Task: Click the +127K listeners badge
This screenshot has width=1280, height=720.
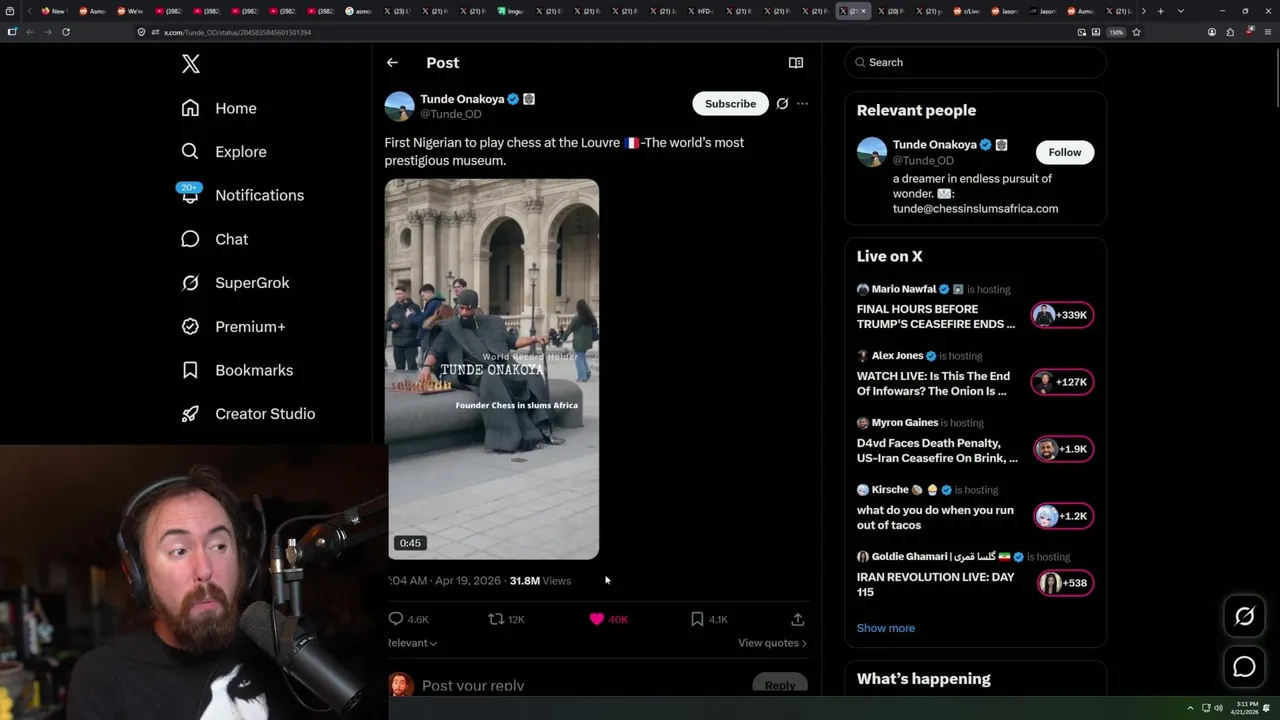Action: click(x=1062, y=382)
